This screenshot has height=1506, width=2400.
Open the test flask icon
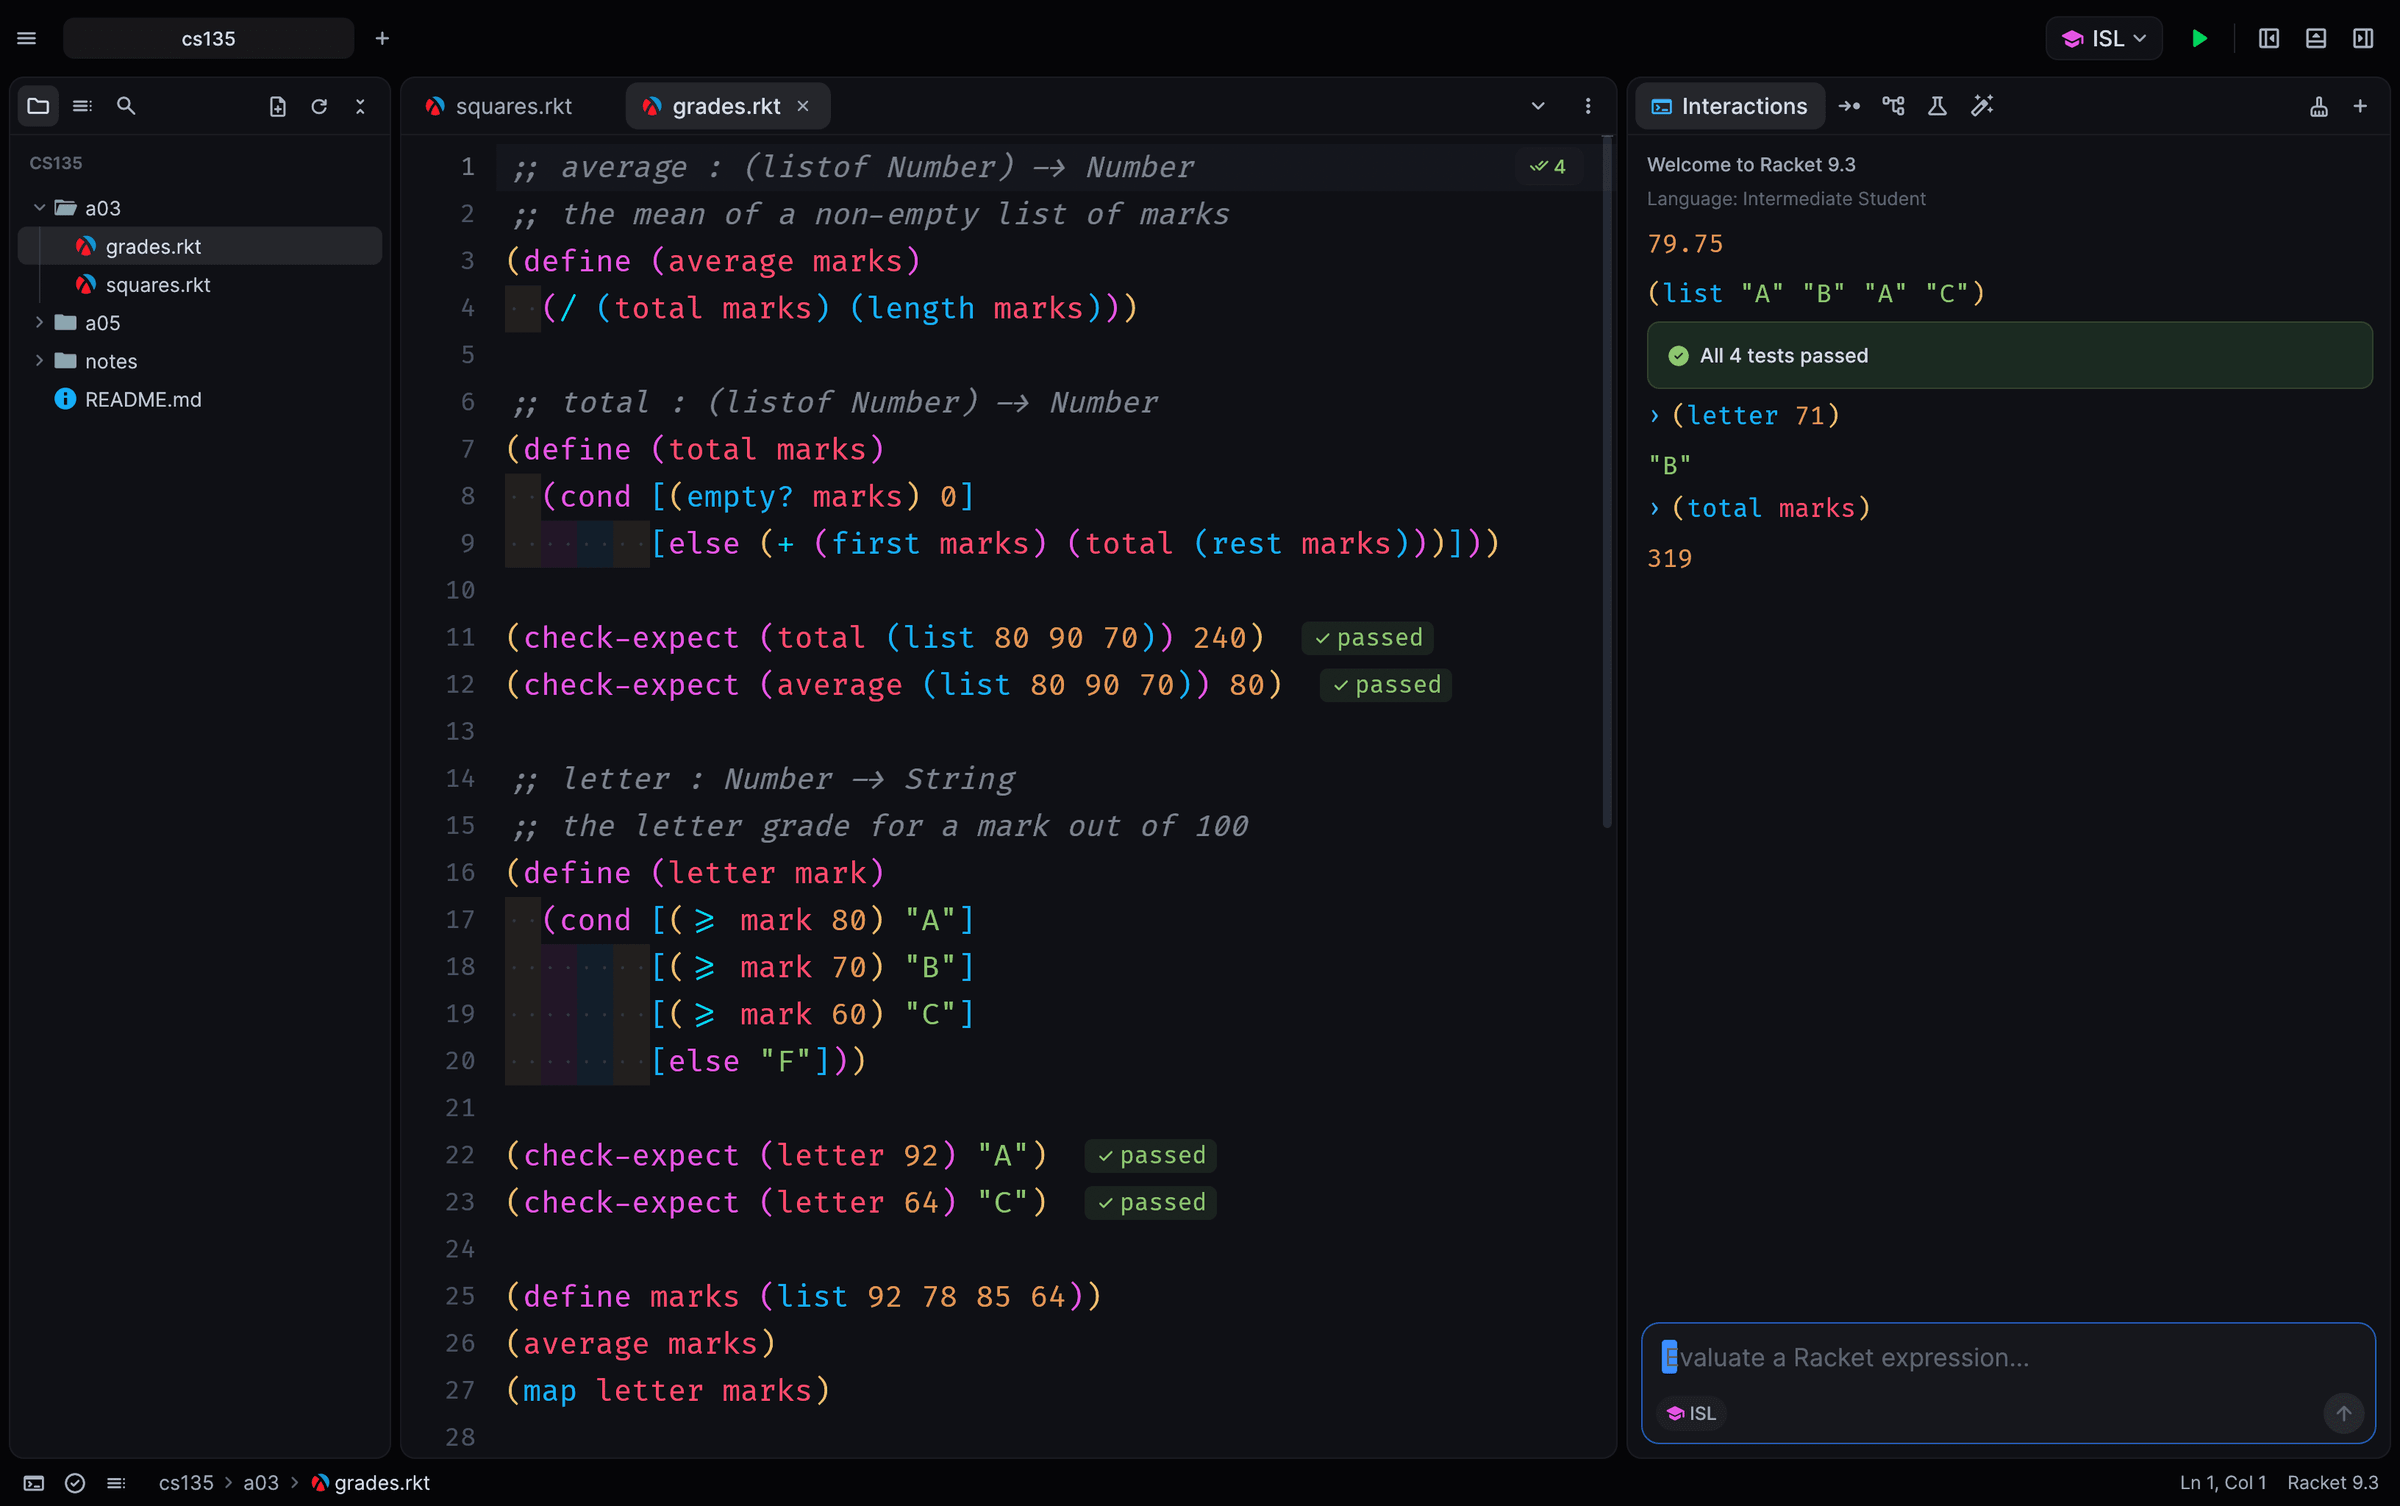pyautogui.click(x=1937, y=106)
